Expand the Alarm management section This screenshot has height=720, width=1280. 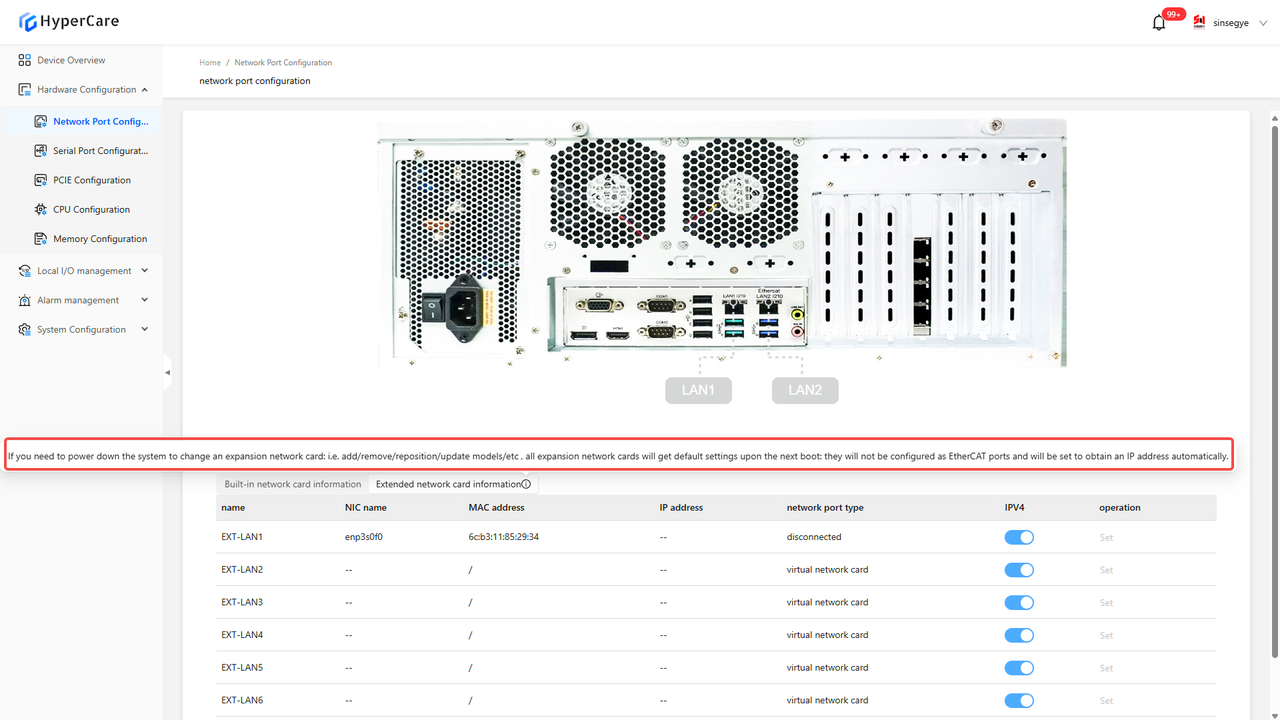pyautogui.click(x=145, y=300)
